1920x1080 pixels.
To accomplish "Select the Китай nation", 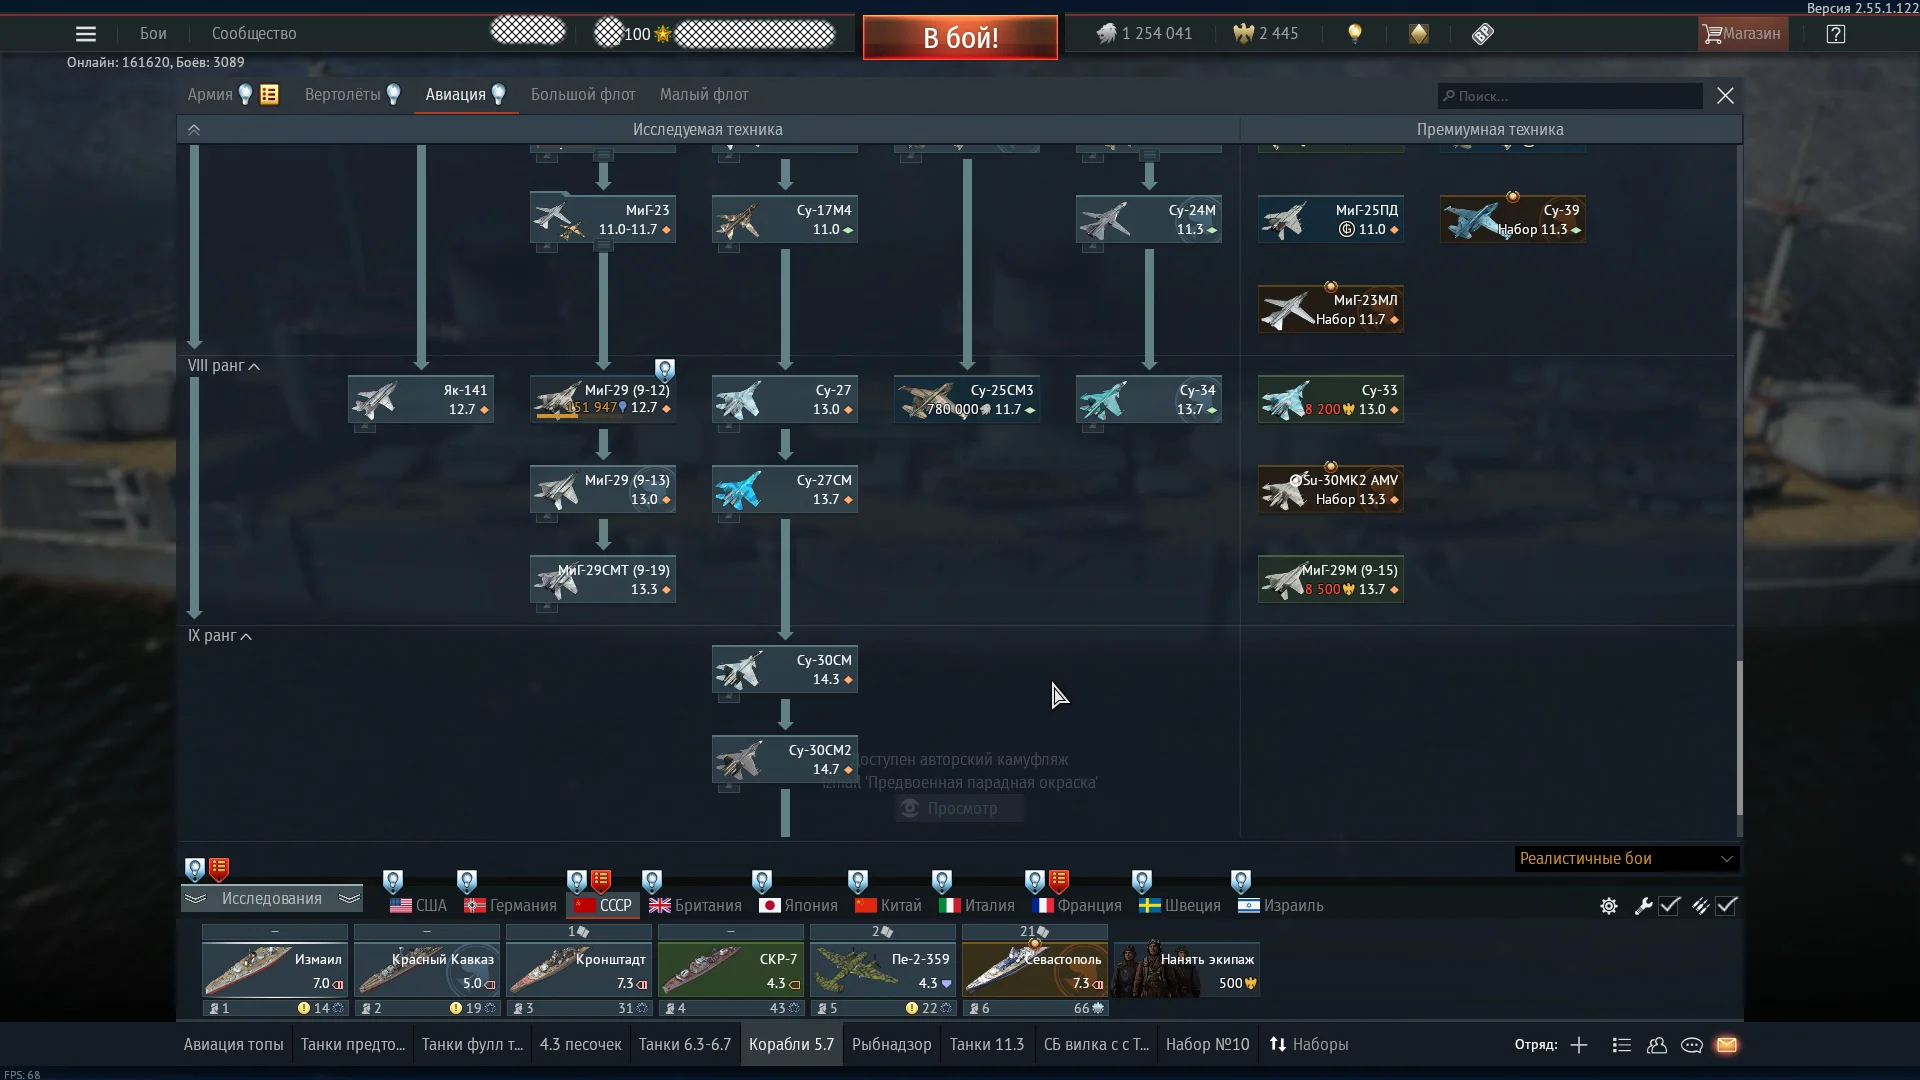I will click(x=888, y=905).
